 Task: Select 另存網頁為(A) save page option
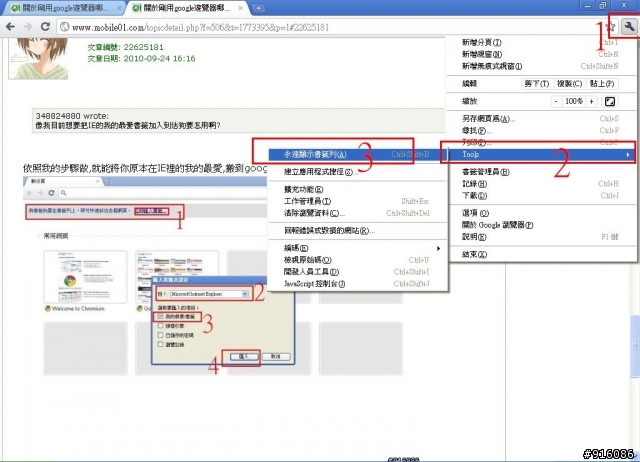tap(542, 119)
